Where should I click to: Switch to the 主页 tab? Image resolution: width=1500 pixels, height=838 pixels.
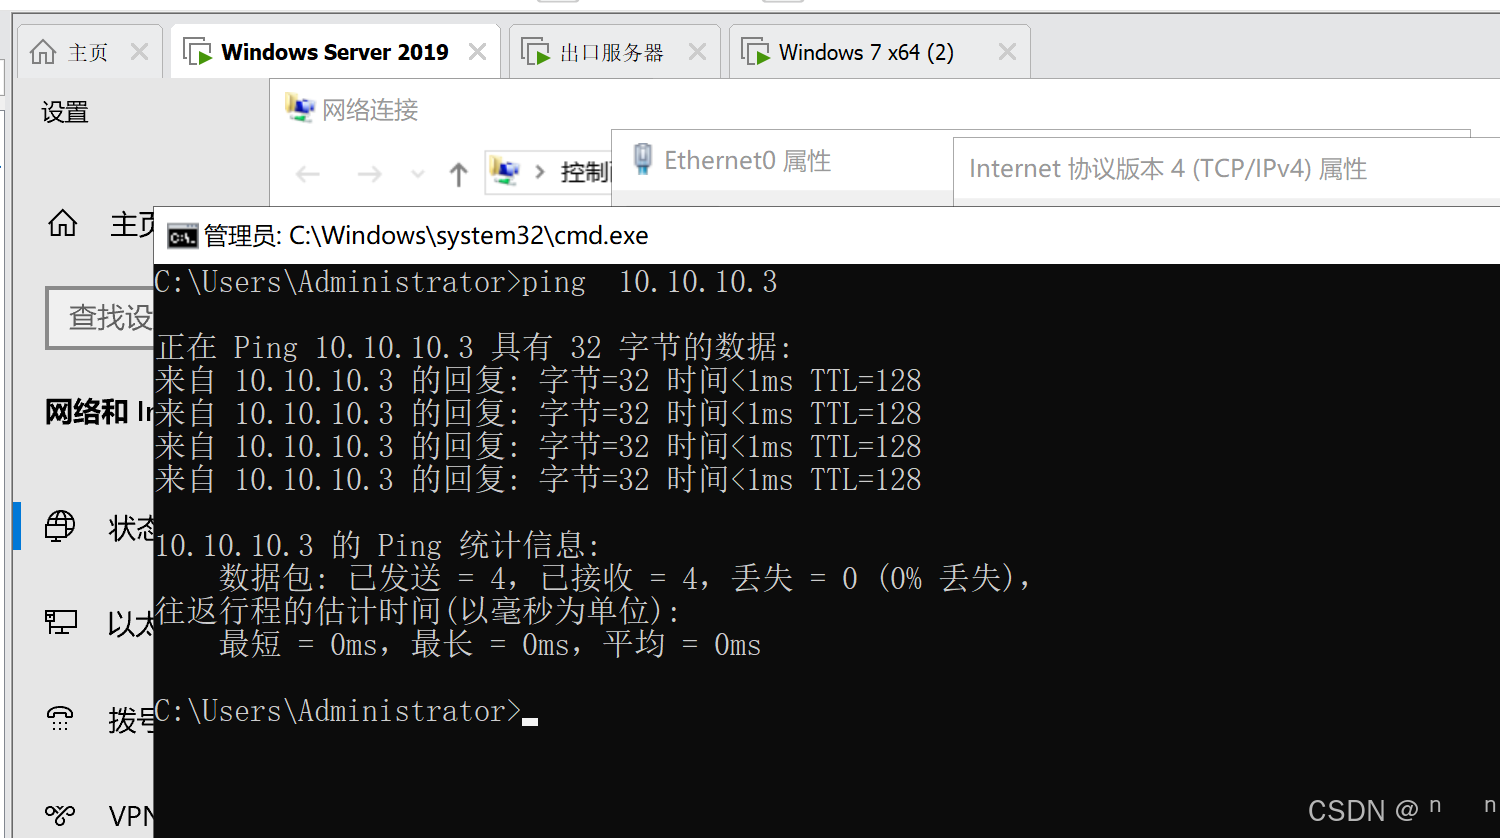[x=88, y=51]
